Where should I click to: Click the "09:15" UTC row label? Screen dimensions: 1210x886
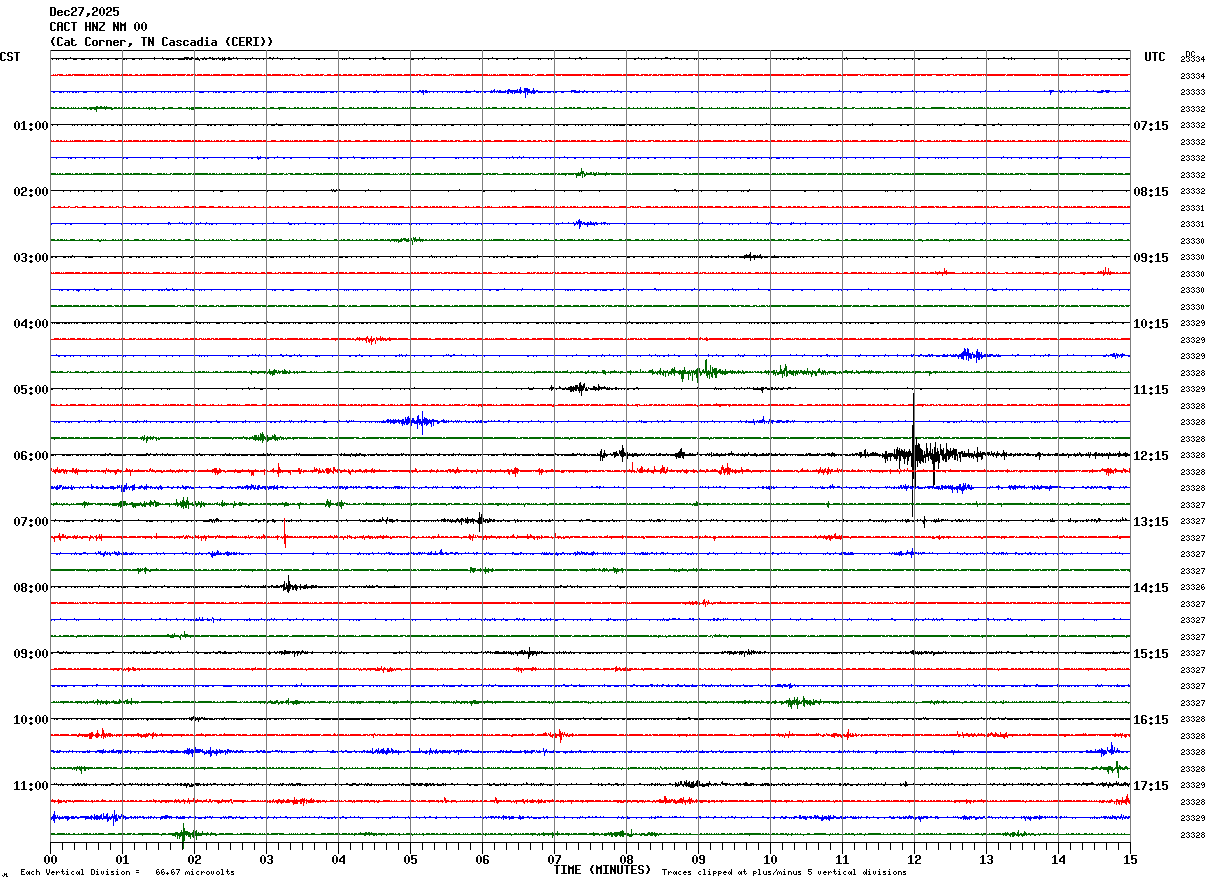click(1151, 258)
